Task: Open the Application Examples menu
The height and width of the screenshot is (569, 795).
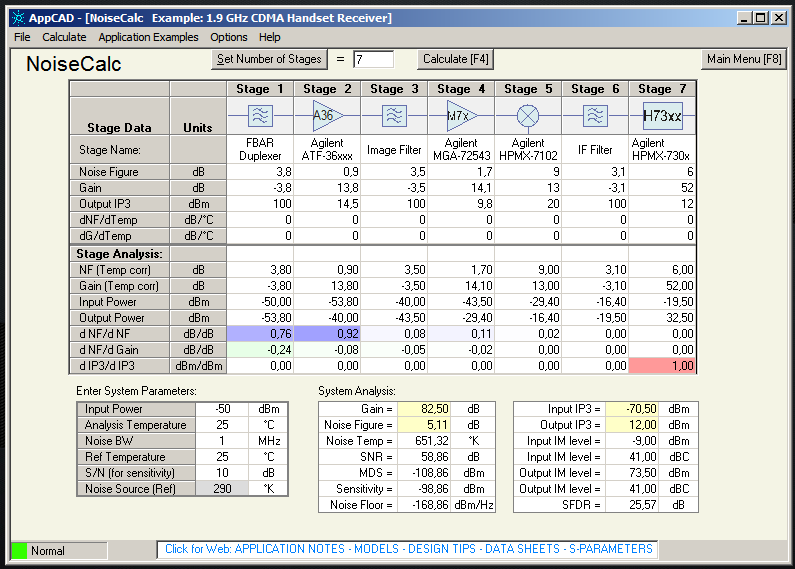Action: pyautogui.click(x=149, y=37)
